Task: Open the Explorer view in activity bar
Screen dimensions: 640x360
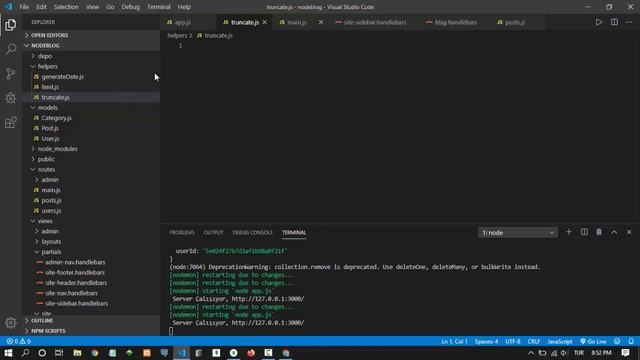Action: pyautogui.click(x=11, y=25)
